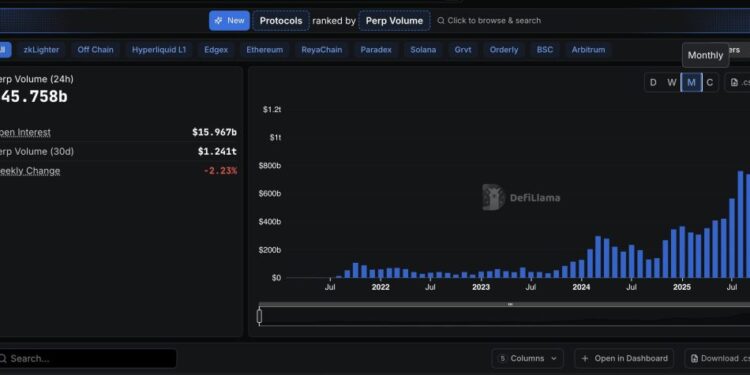
Task: Select the zkLighter chain filter
Action: coord(42,50)
